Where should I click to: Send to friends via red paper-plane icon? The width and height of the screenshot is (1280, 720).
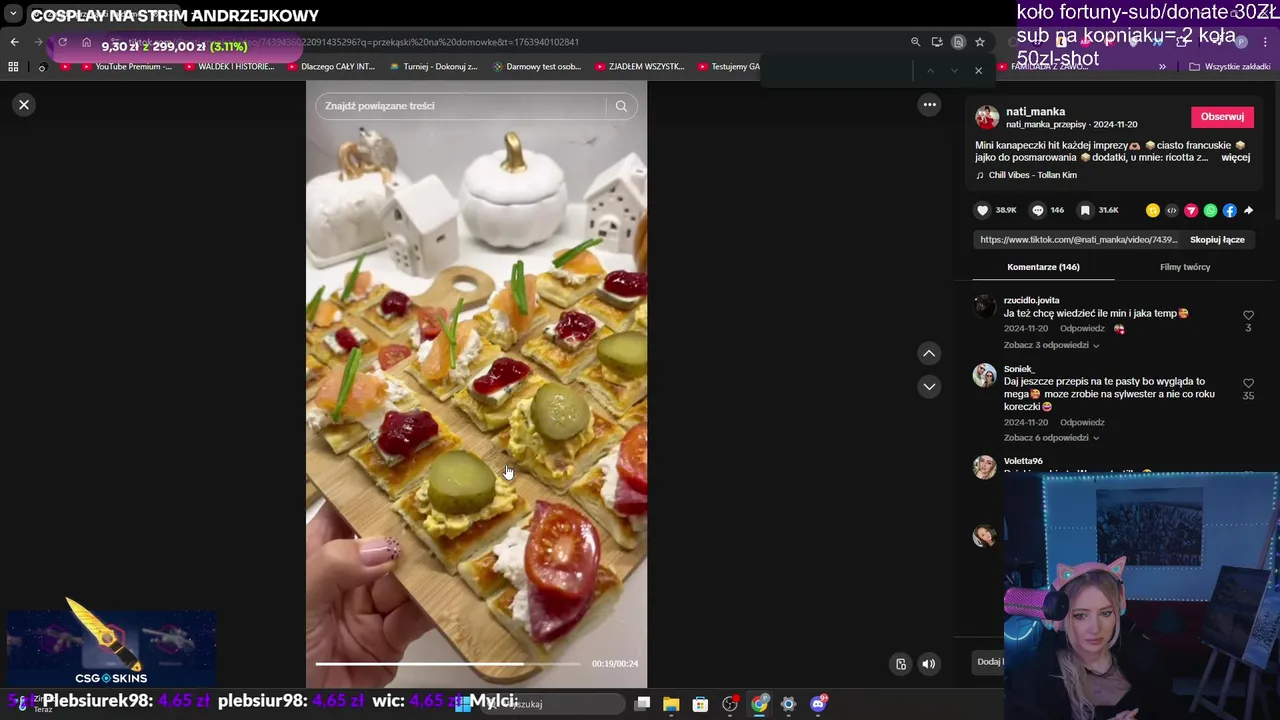(1191, 210)
